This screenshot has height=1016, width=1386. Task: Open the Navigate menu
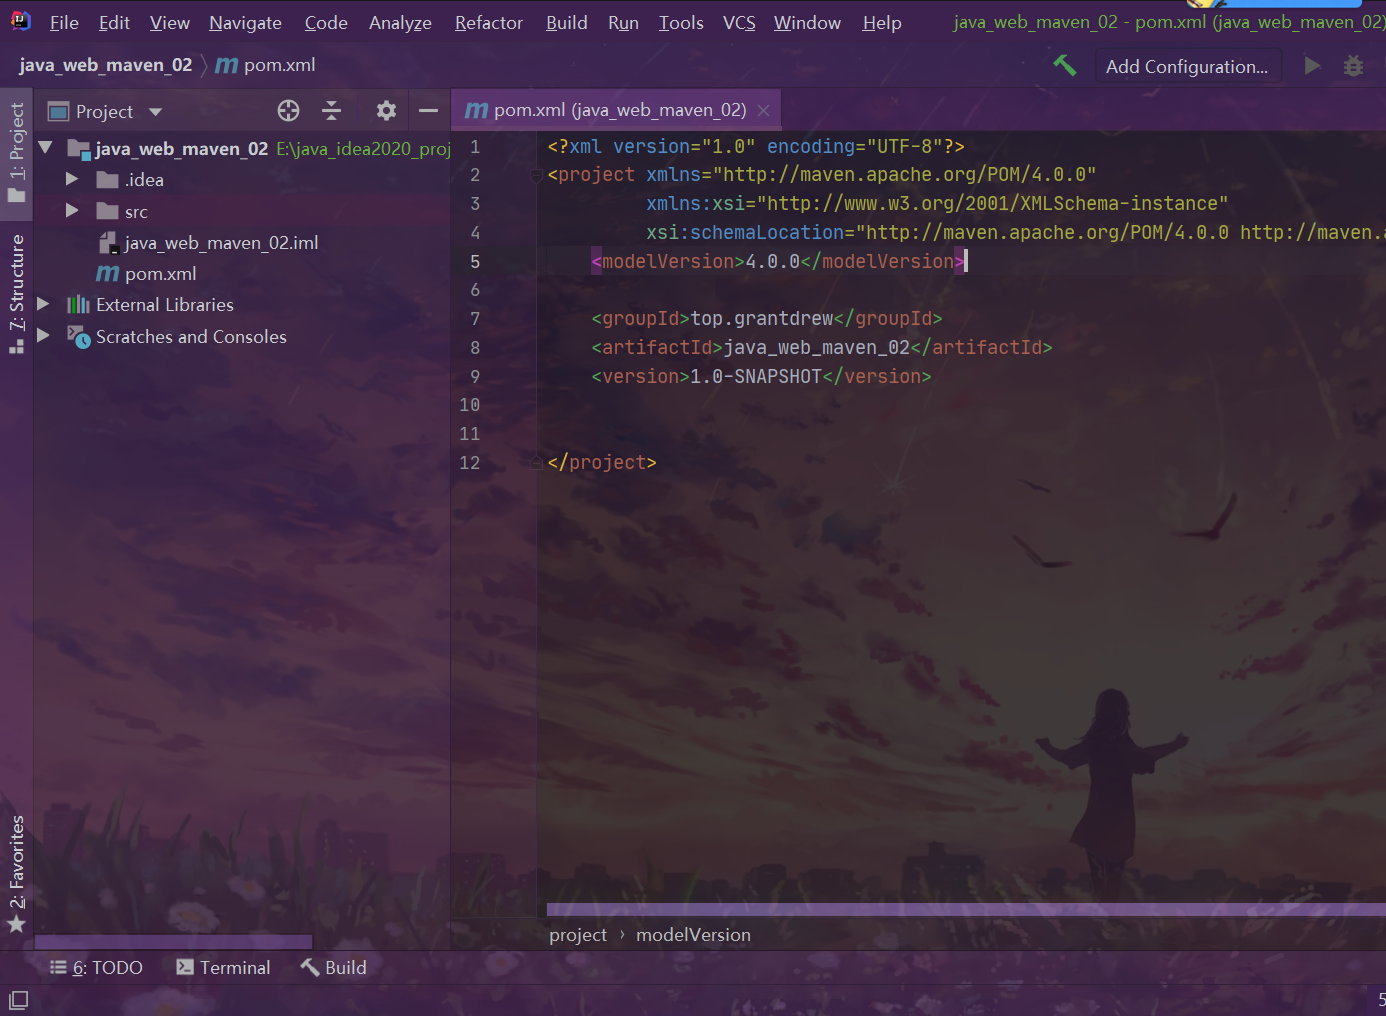245,22
